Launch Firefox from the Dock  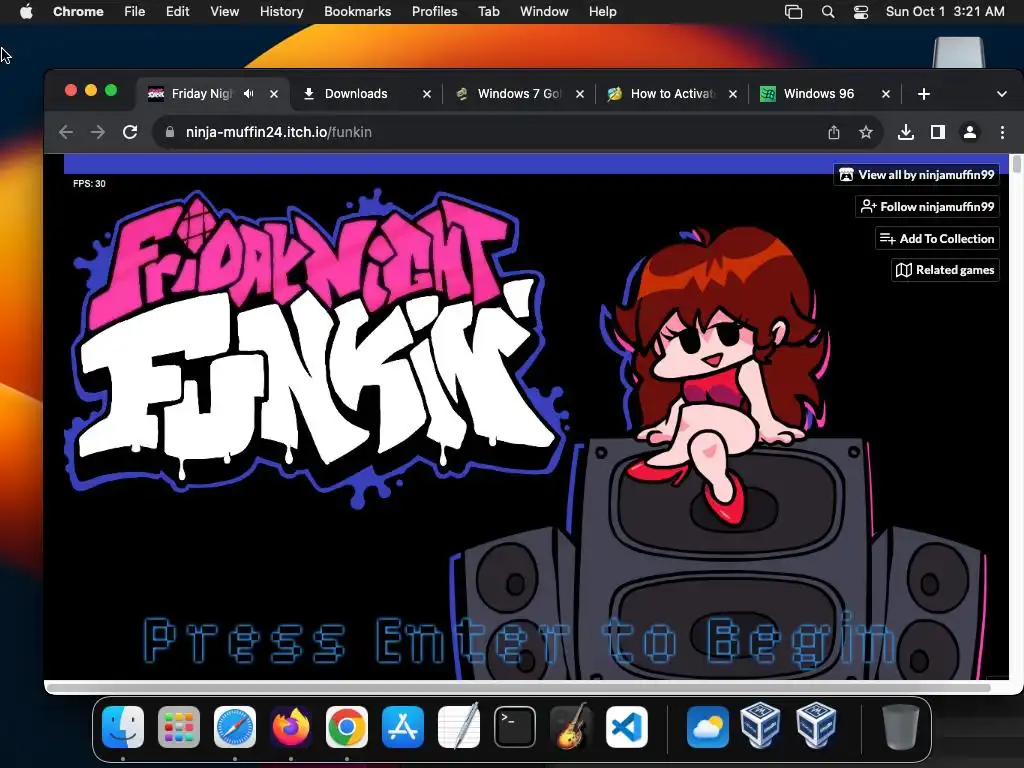tap(291, 727)
